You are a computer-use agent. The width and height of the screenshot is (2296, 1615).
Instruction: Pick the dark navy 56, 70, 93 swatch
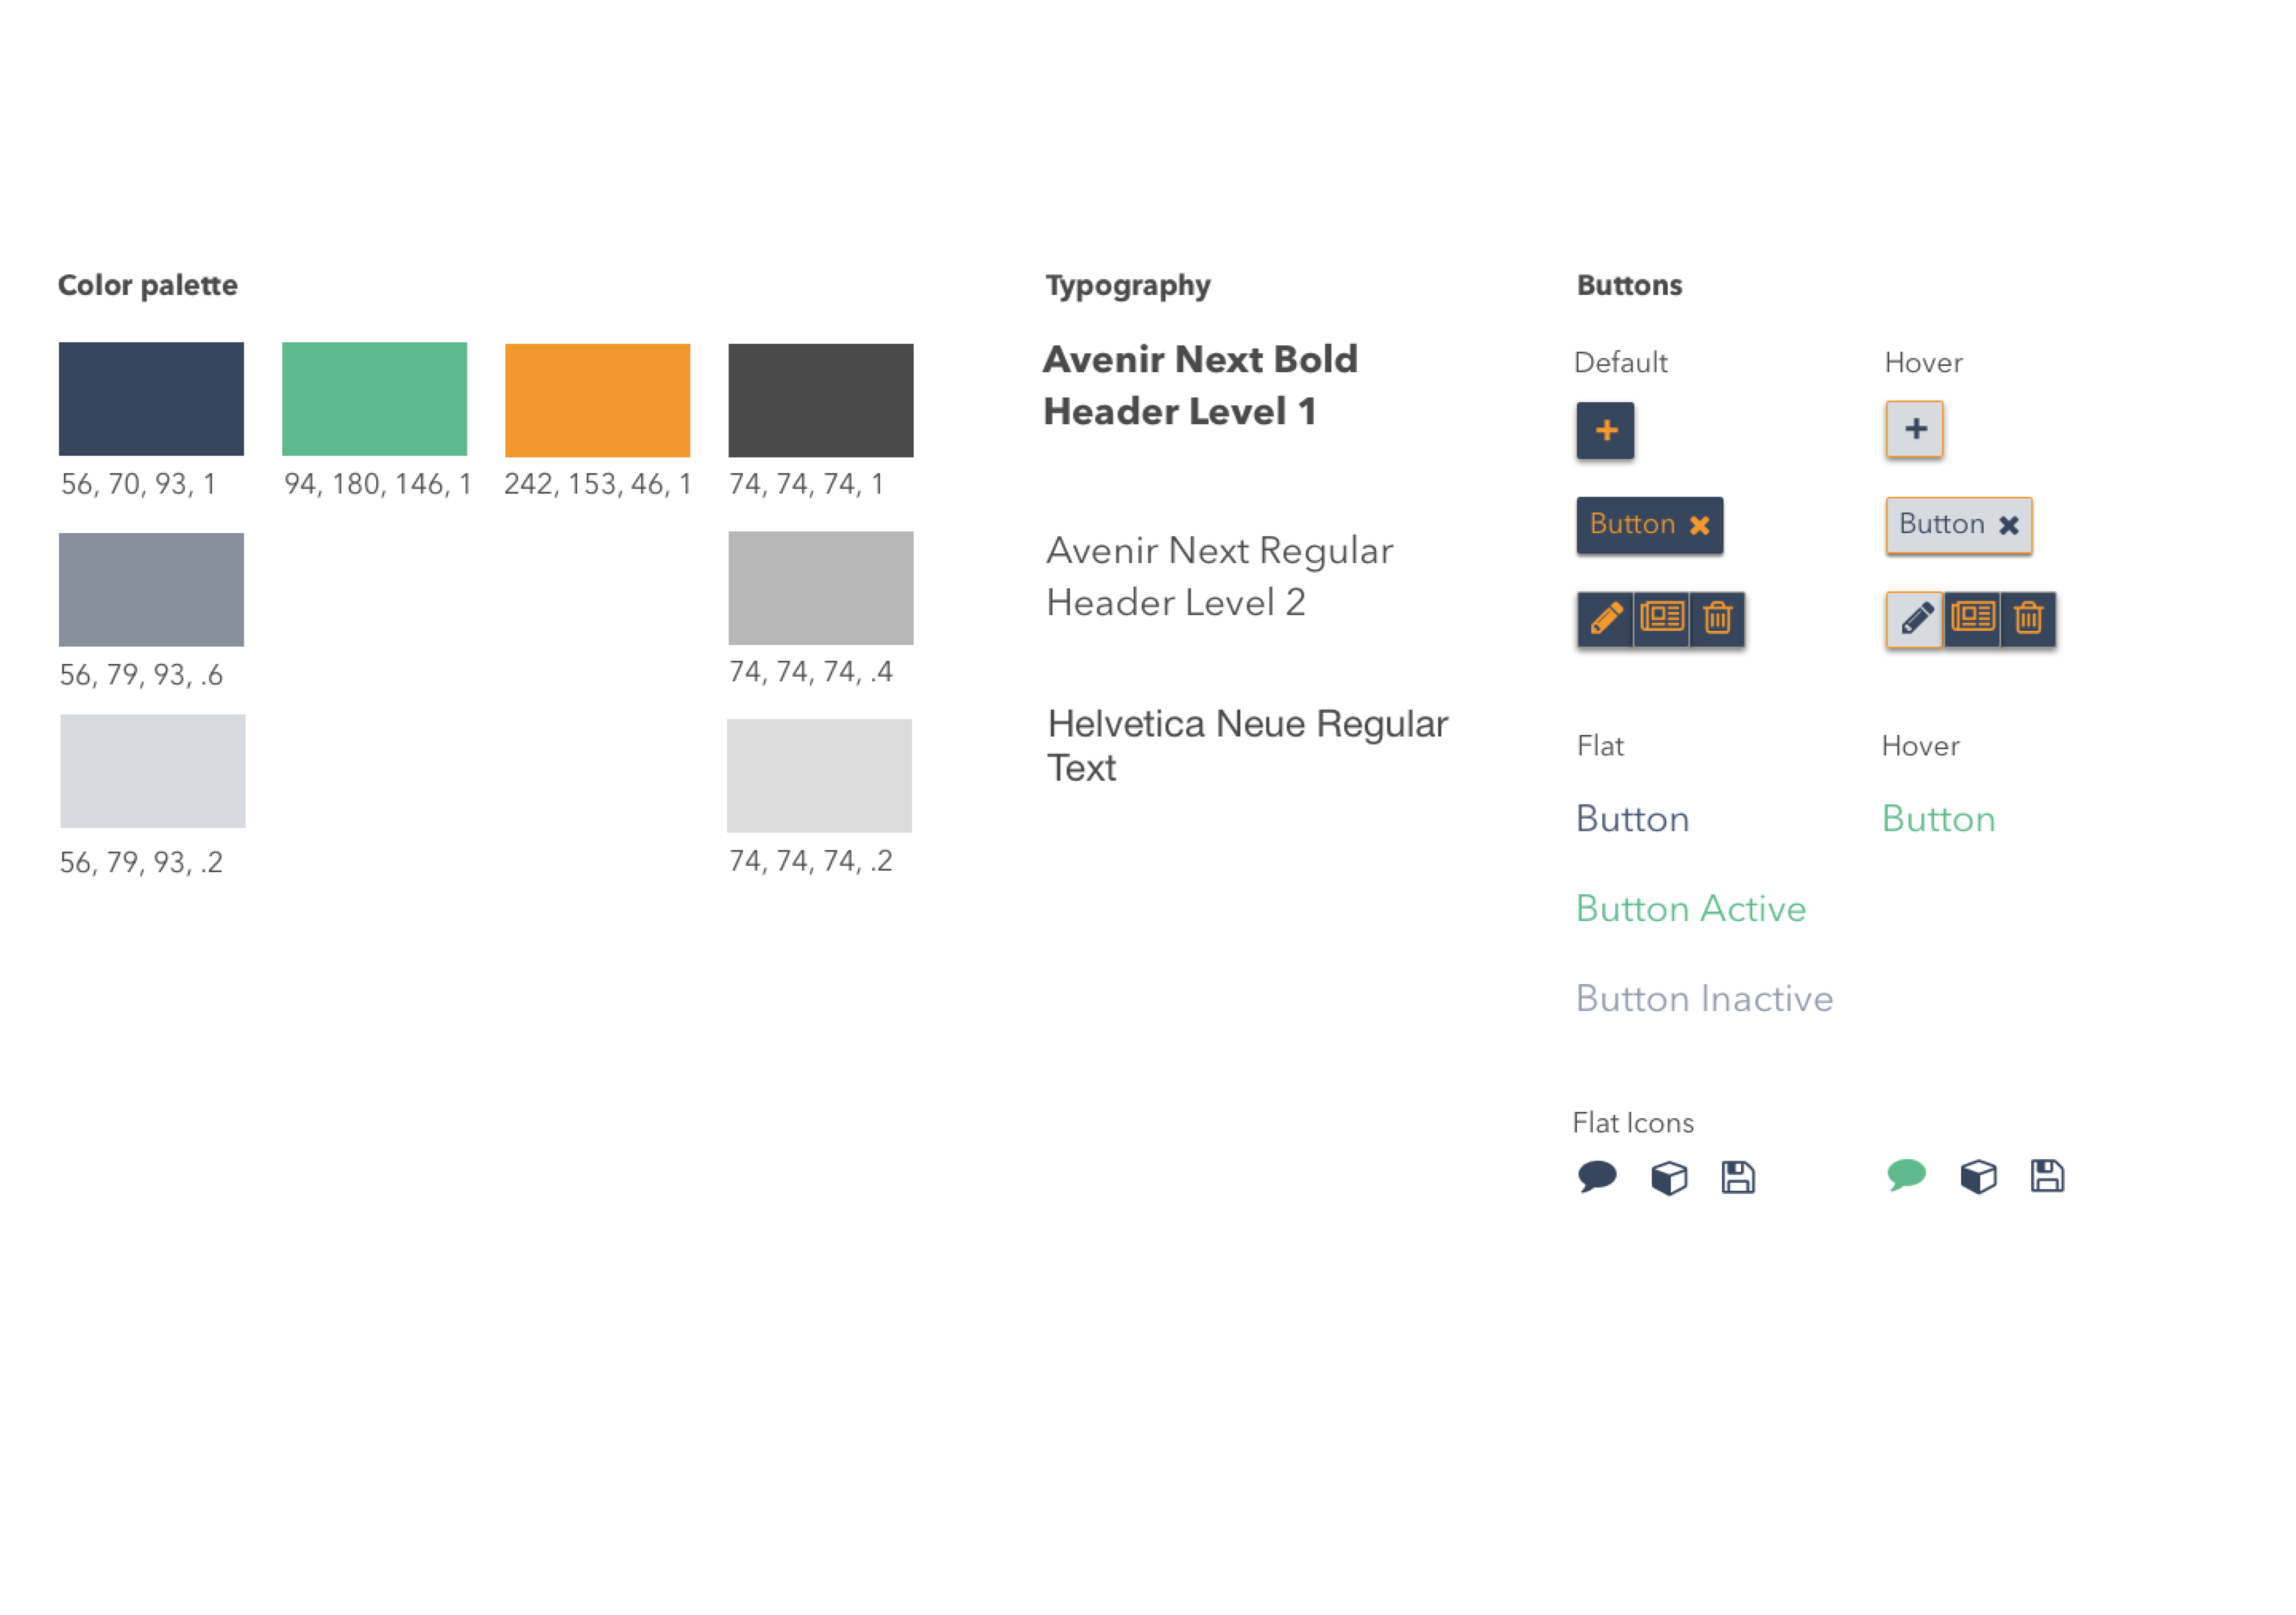tap(151, 399)
